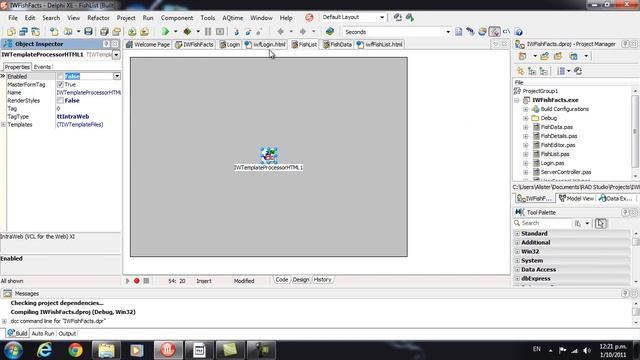
Task: Click the Set debug desktop icon
Action: [x=410, y=17]
